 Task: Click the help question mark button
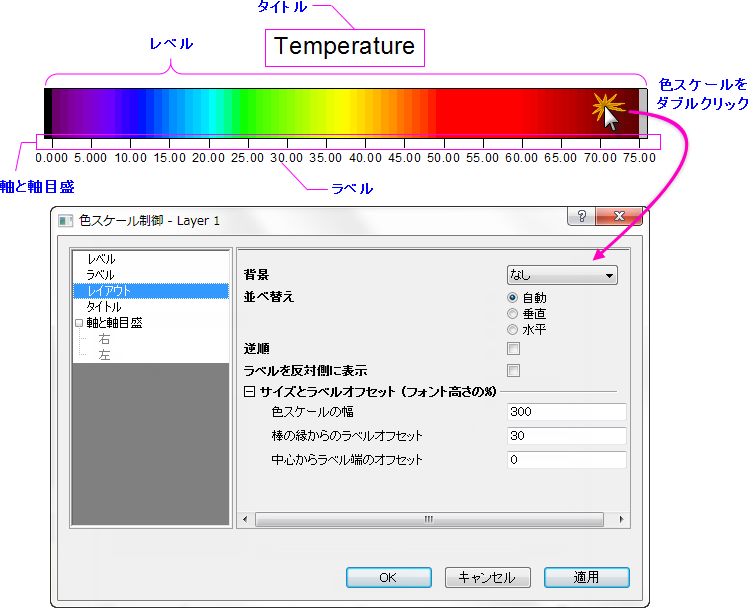click(582, 216)
